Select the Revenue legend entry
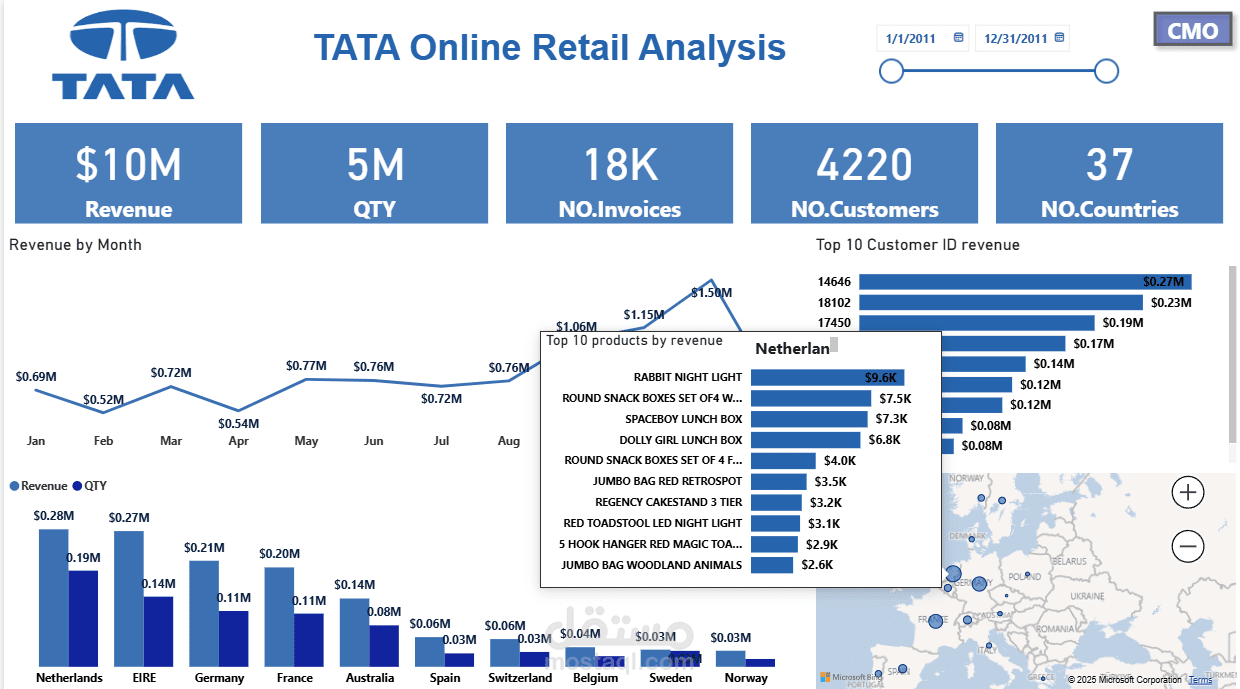This screenshot has width=1240, height=689. pyautogui.click(x=38, y=486)
